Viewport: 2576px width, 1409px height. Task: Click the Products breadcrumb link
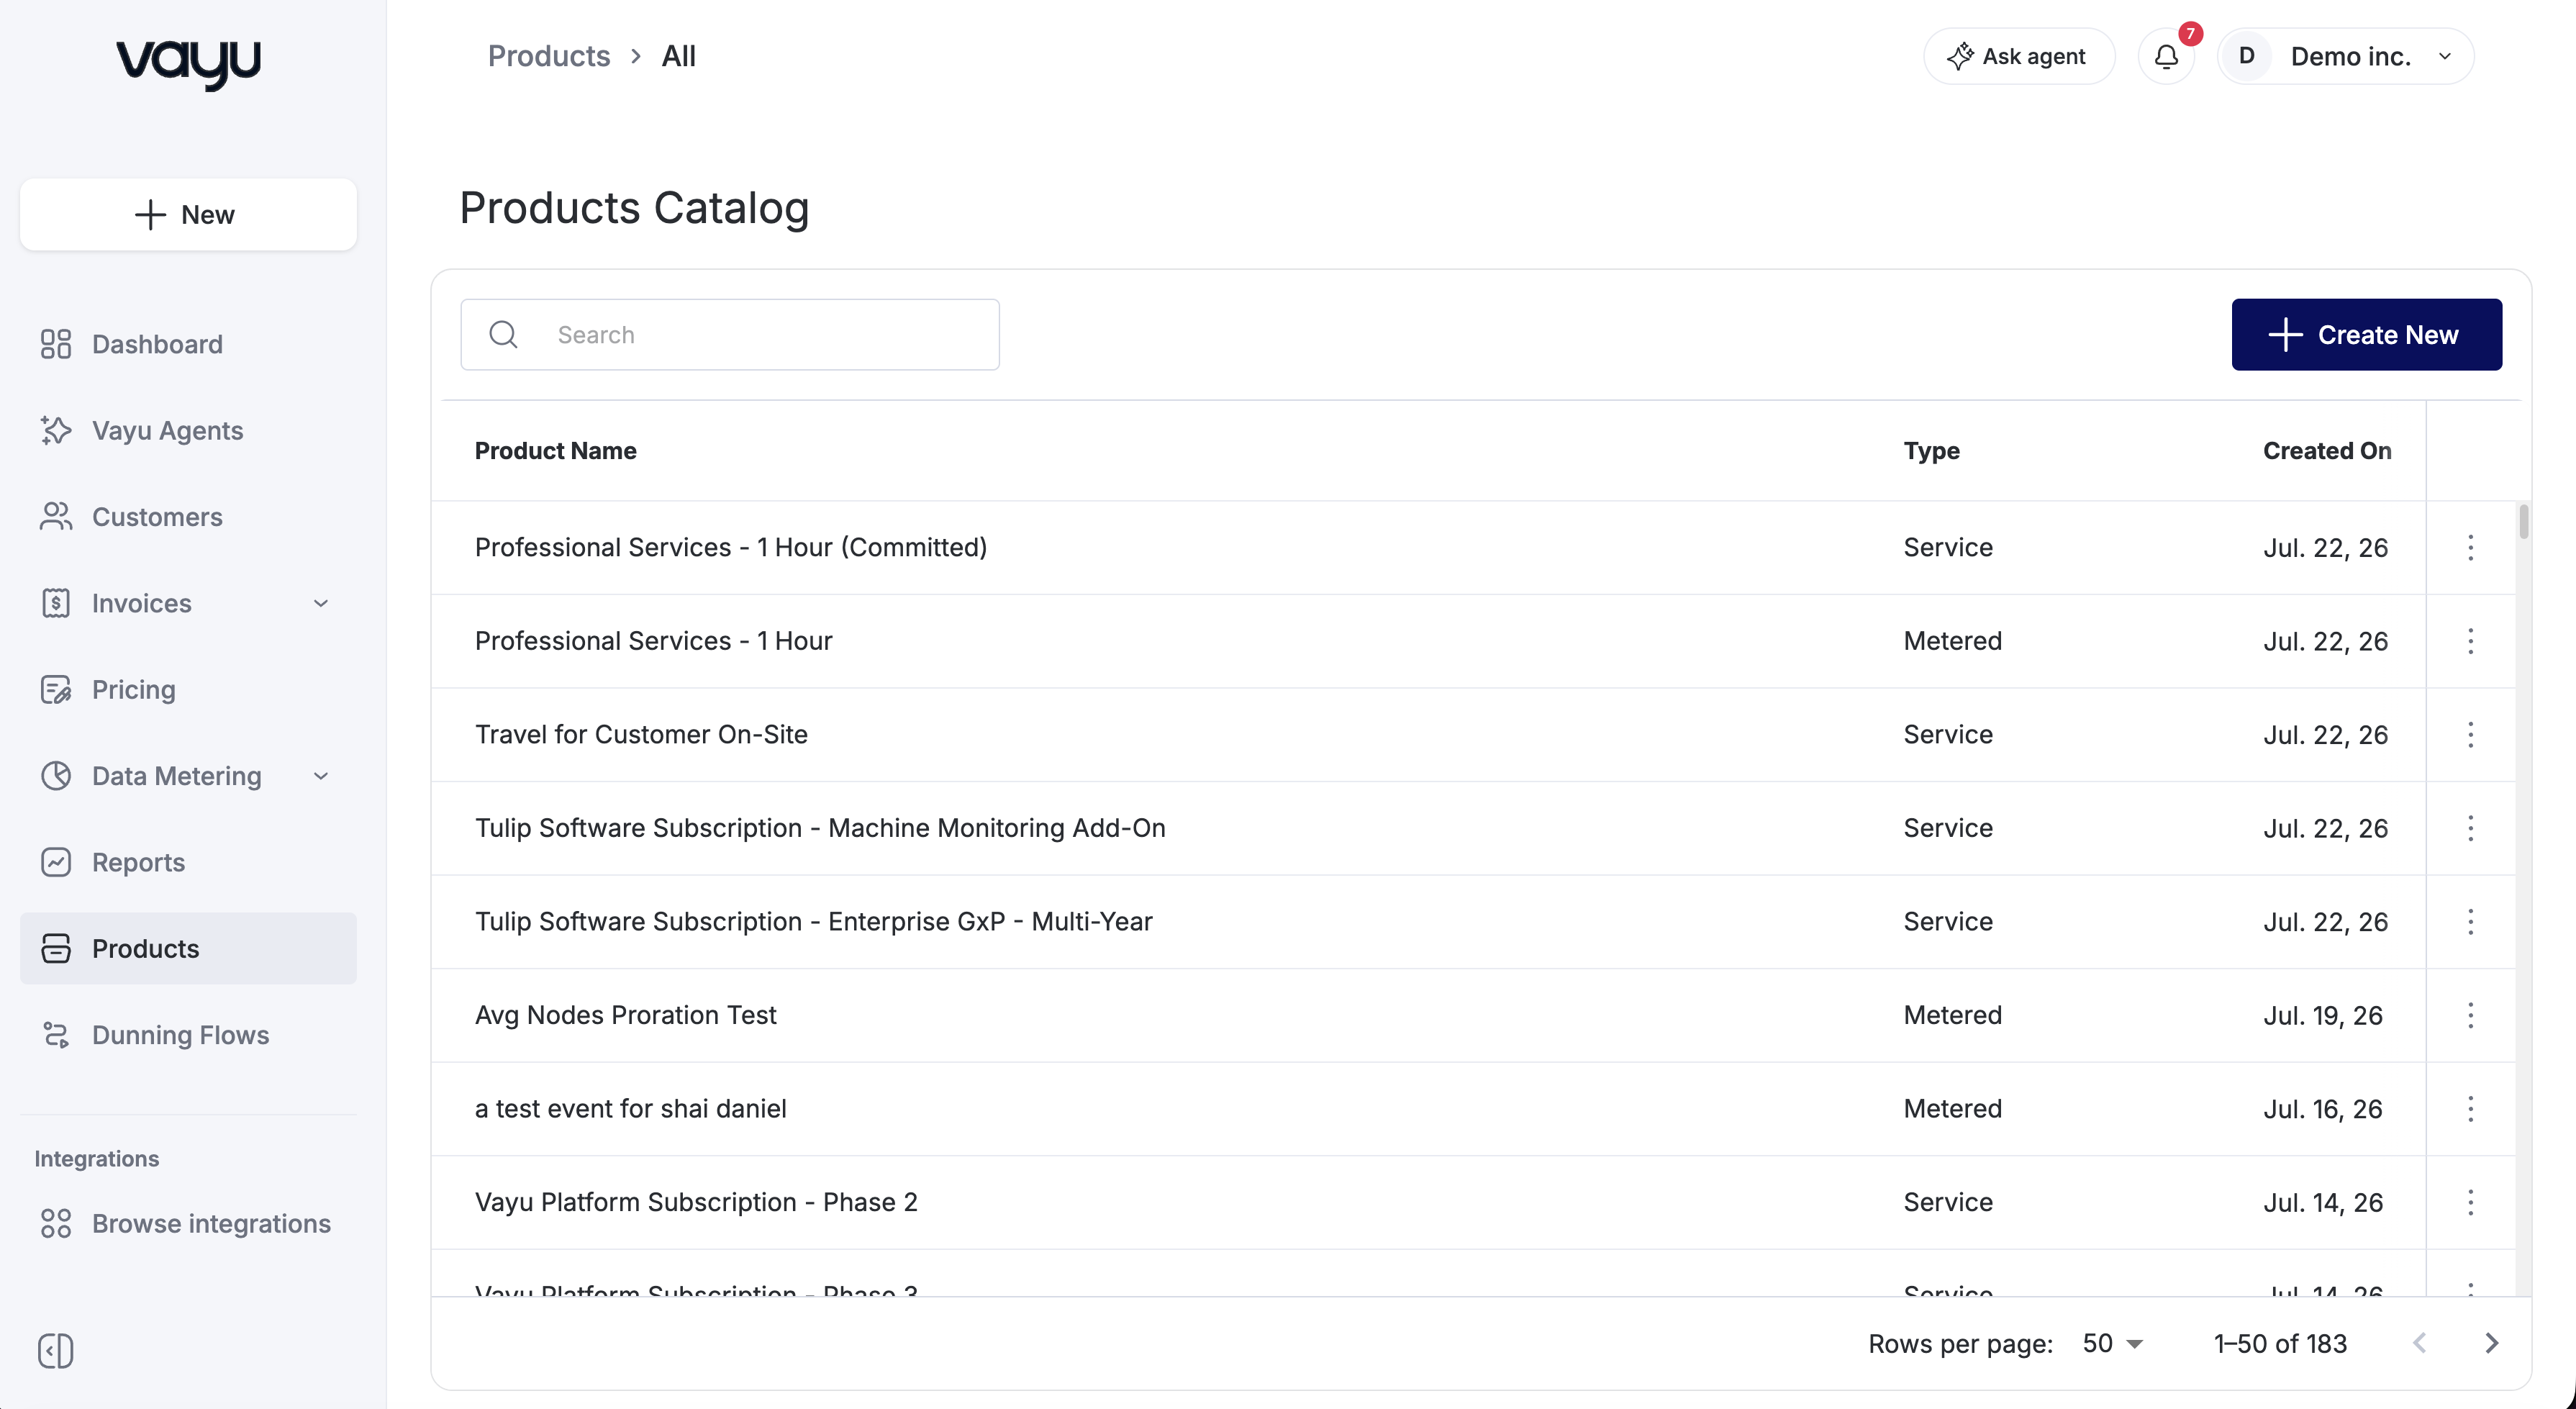coord(549,56)
